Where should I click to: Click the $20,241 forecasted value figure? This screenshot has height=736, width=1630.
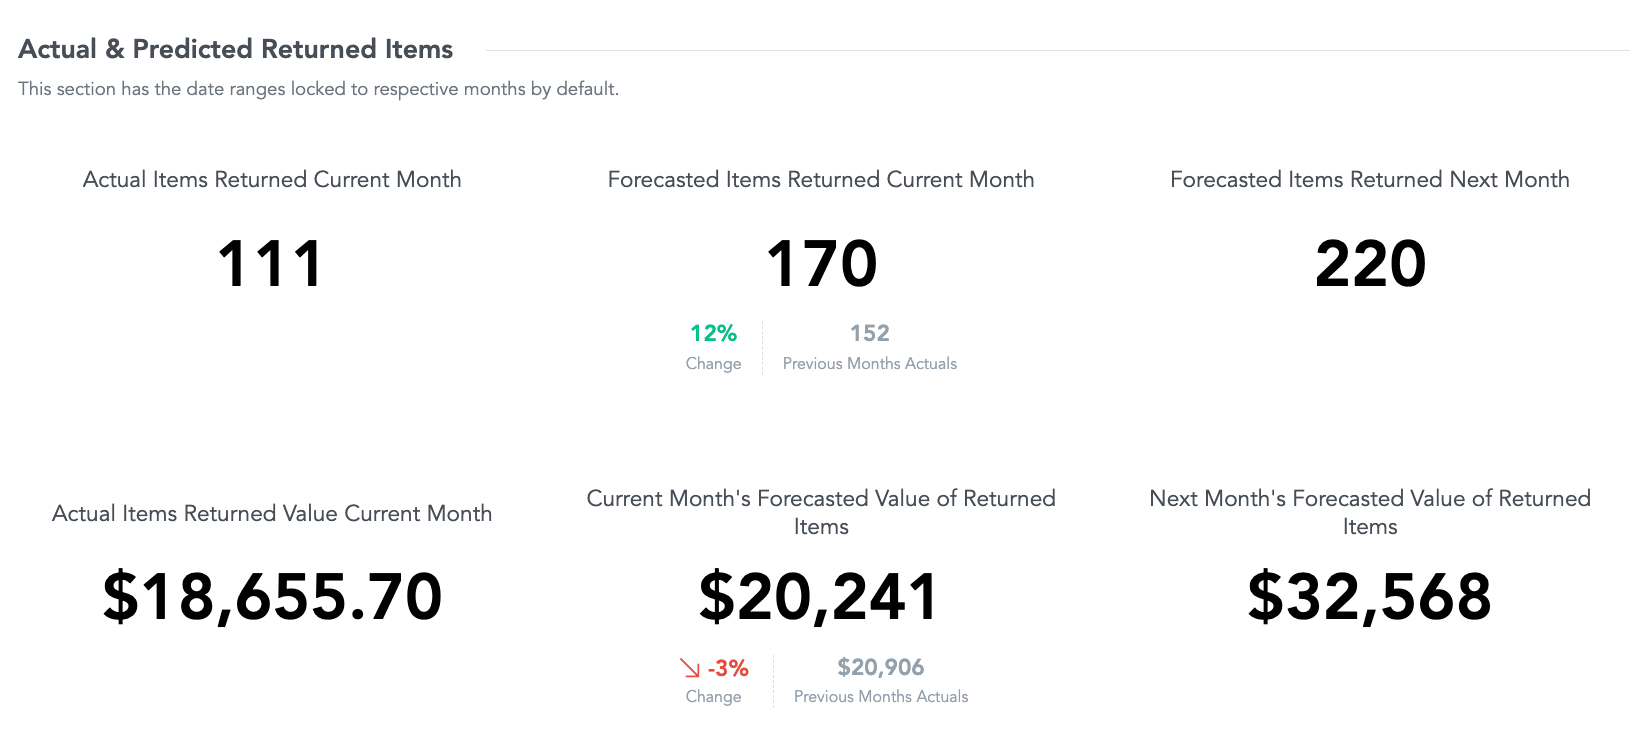[x=819, y=597]
